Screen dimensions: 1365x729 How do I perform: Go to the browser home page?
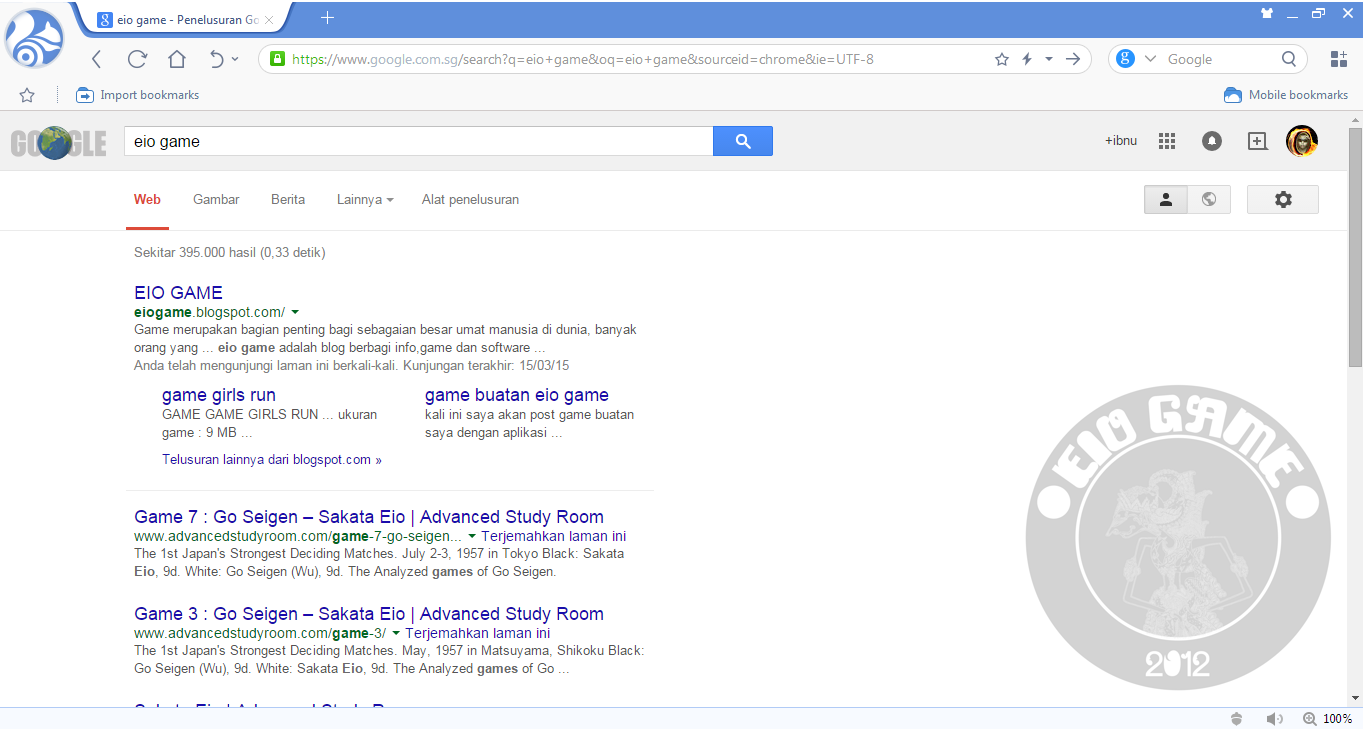coord(177,59)
